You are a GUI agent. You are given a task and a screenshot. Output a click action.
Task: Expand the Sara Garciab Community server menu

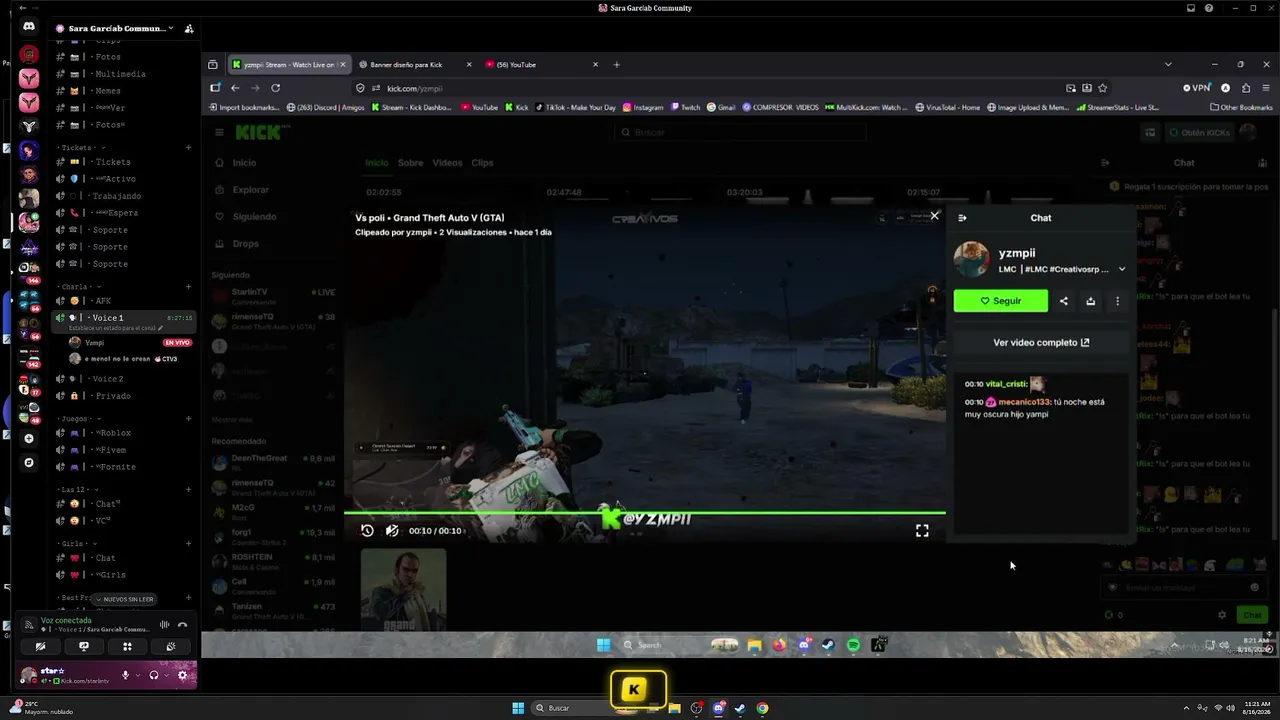pos(114,29)
